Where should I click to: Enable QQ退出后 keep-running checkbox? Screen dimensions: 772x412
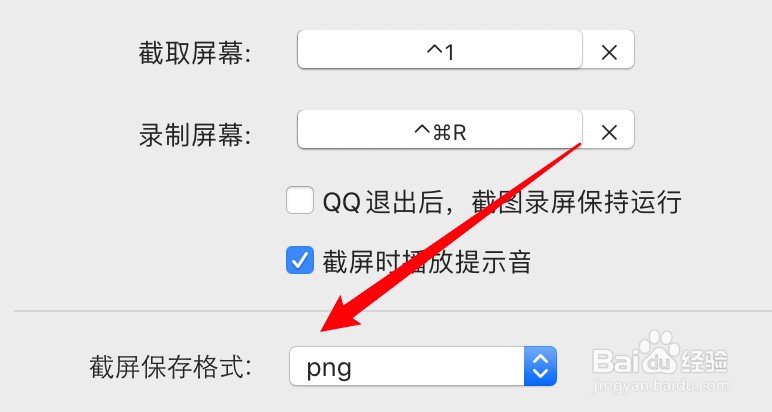click(x=300, y=200)
